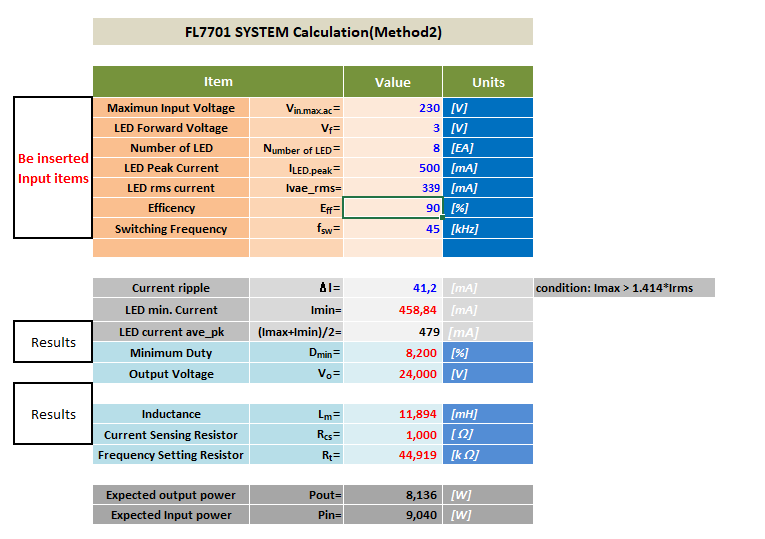Select the Inductance value 11,894
Screen dimensions: 765x539
tap(393, 414)
